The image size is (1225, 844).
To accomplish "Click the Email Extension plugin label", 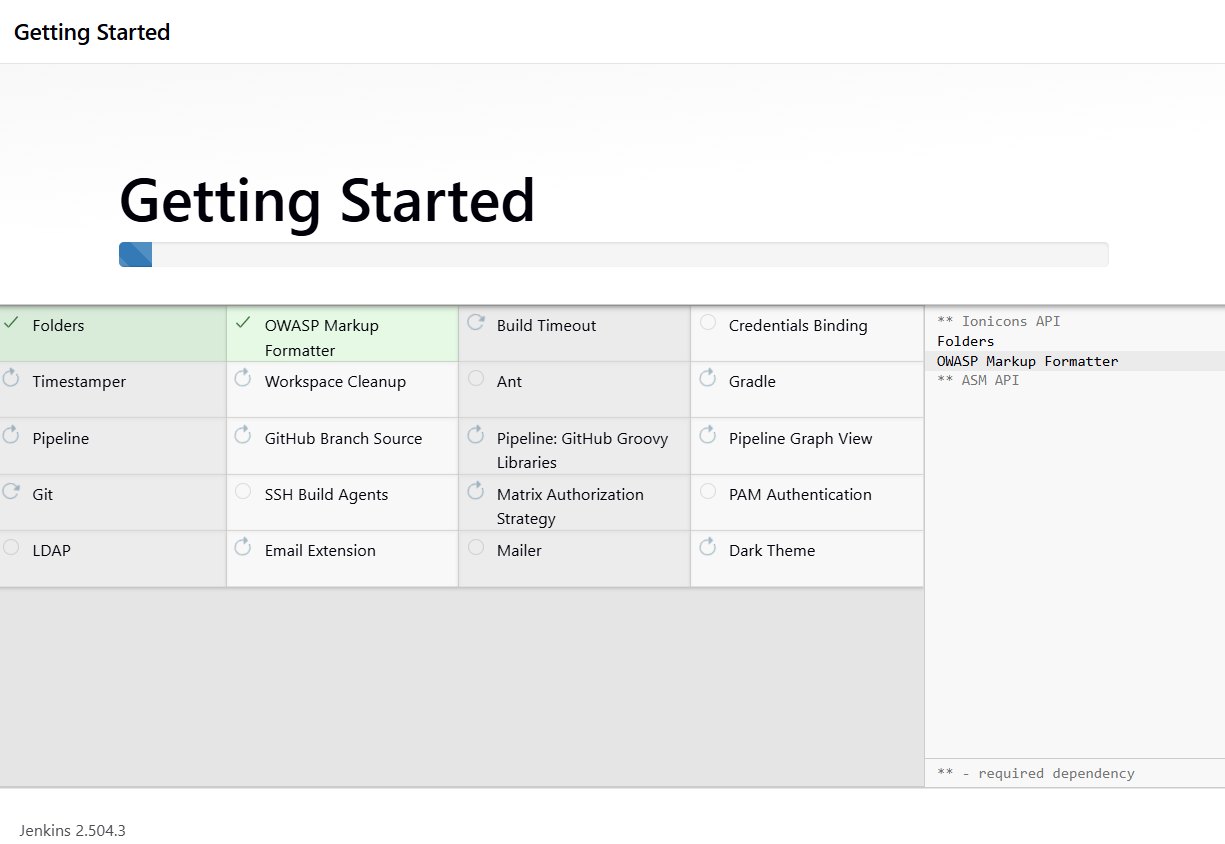I will point(320,550).
